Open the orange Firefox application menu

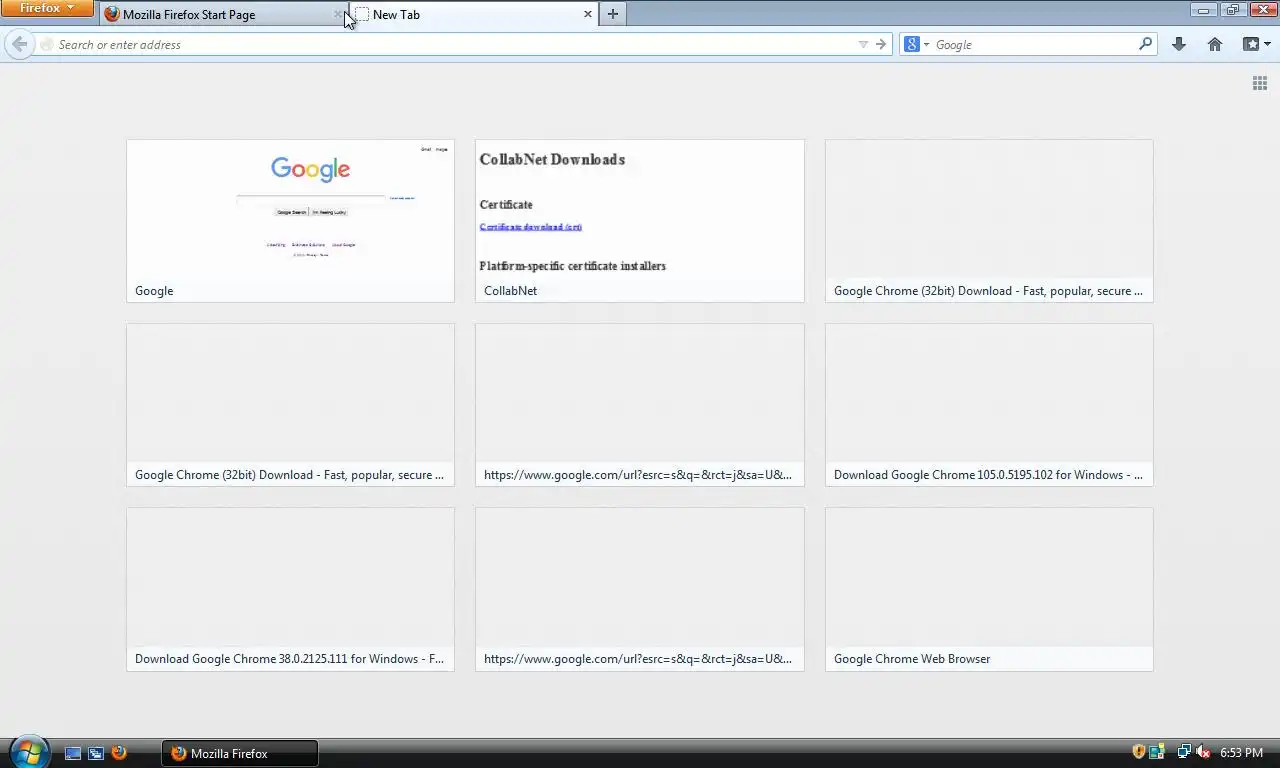[x=47, y=8]
